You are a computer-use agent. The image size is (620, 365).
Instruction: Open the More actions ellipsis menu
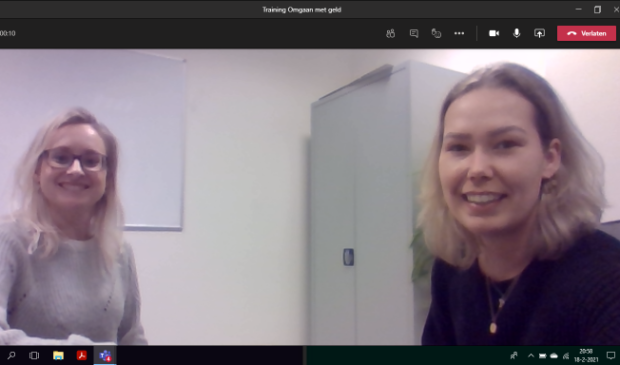coord(459,34)
